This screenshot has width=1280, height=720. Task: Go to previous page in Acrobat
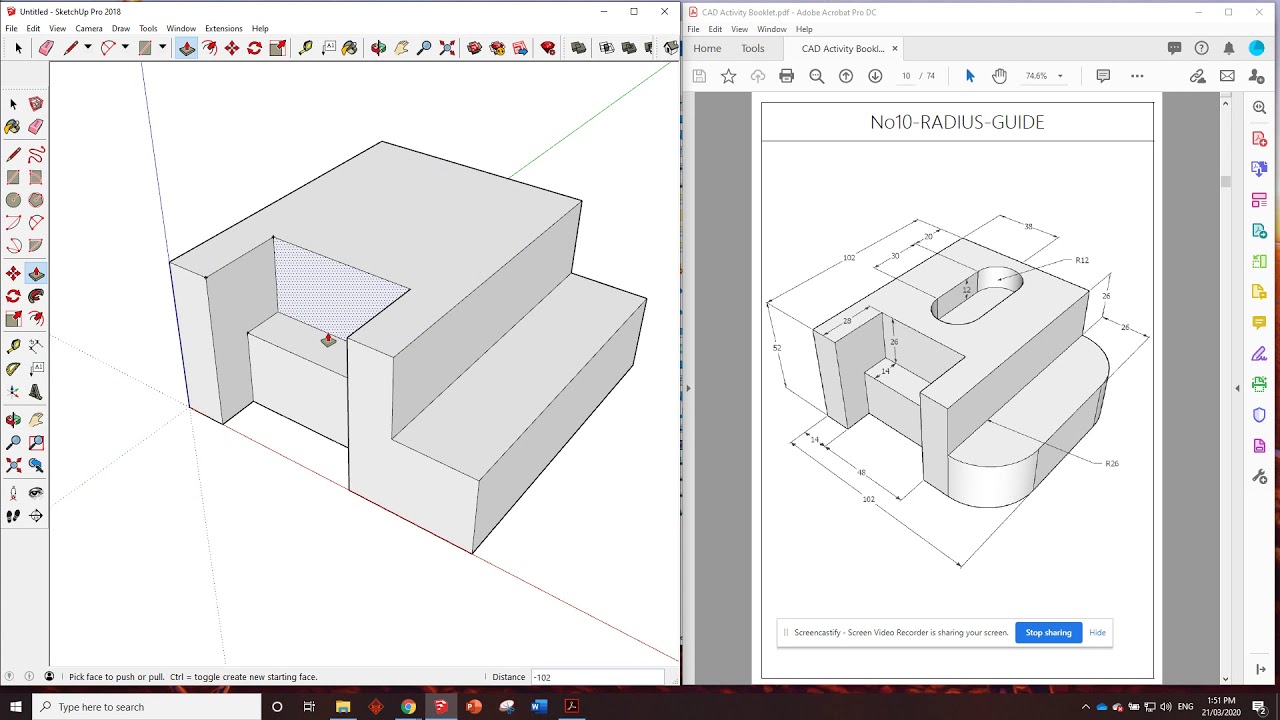846,76
